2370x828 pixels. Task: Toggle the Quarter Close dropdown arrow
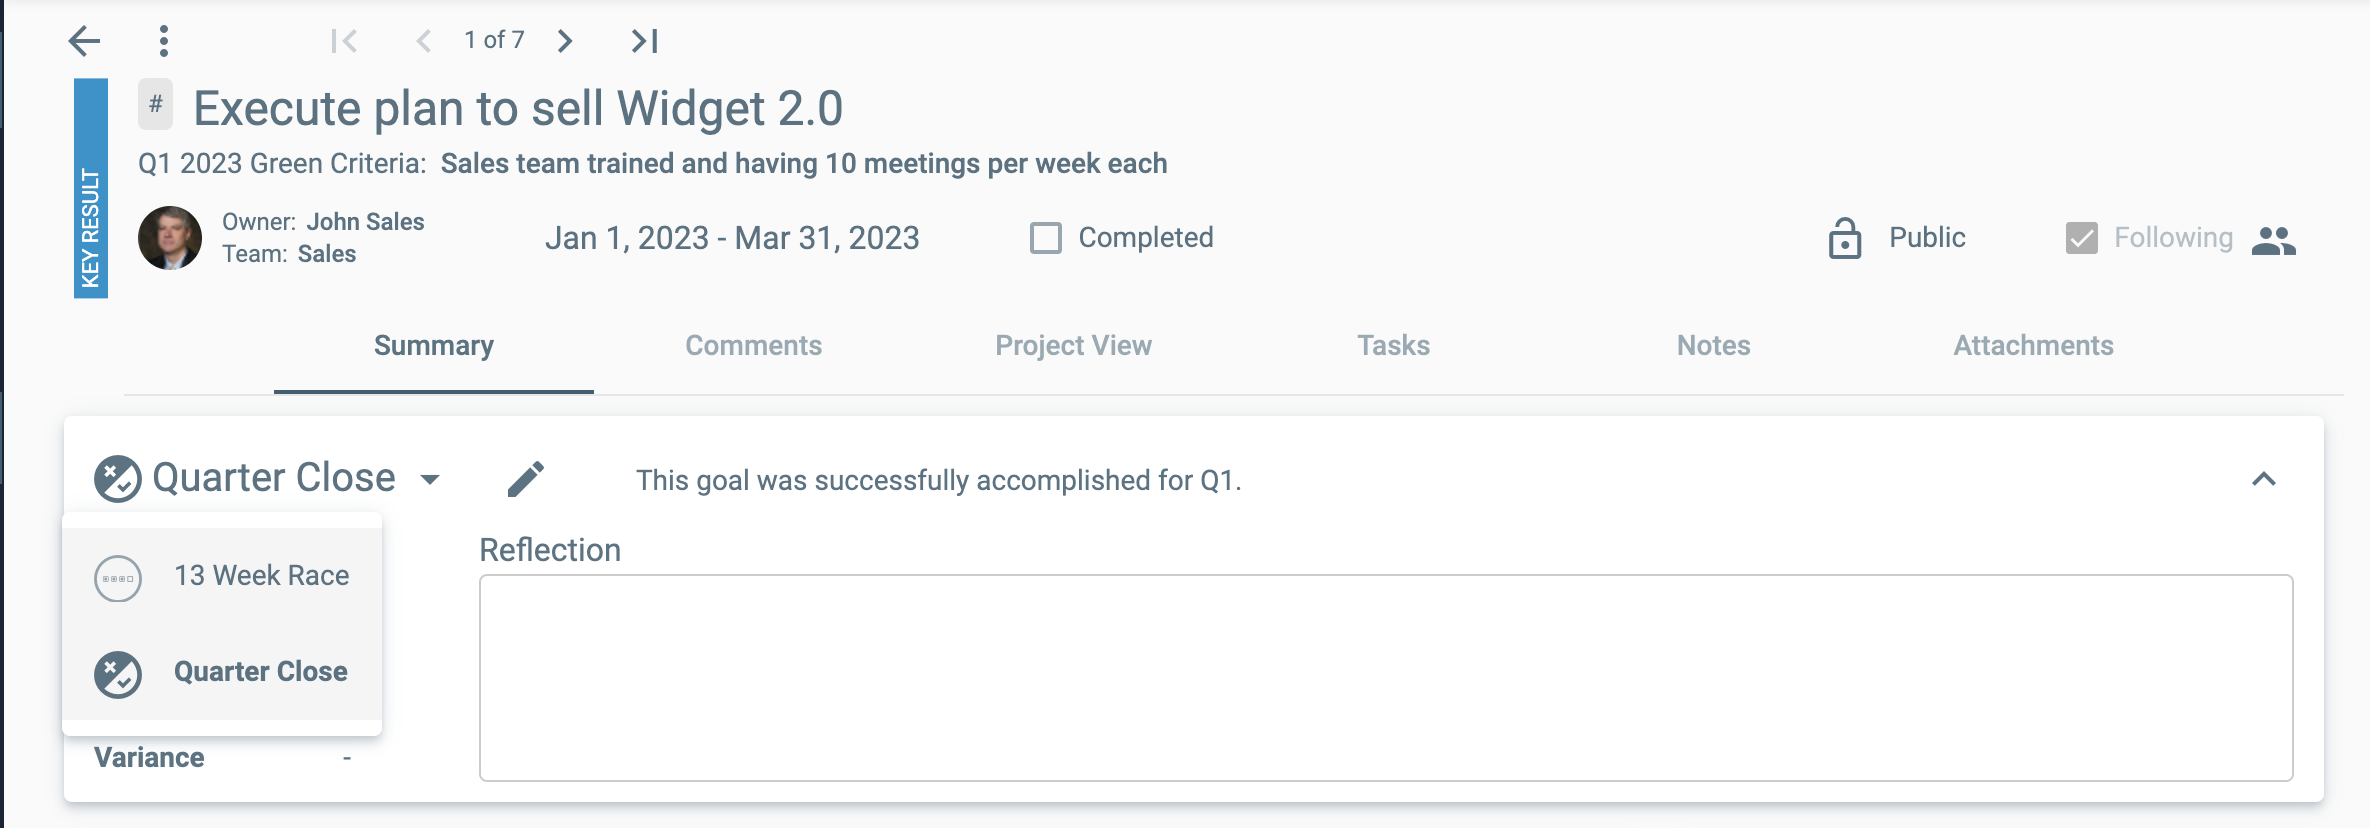pos(430,479)
